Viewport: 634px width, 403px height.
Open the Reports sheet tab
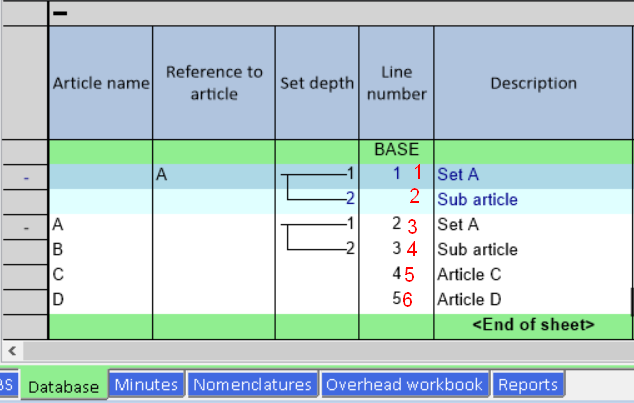pyautogui.click(x=528, y=385)
